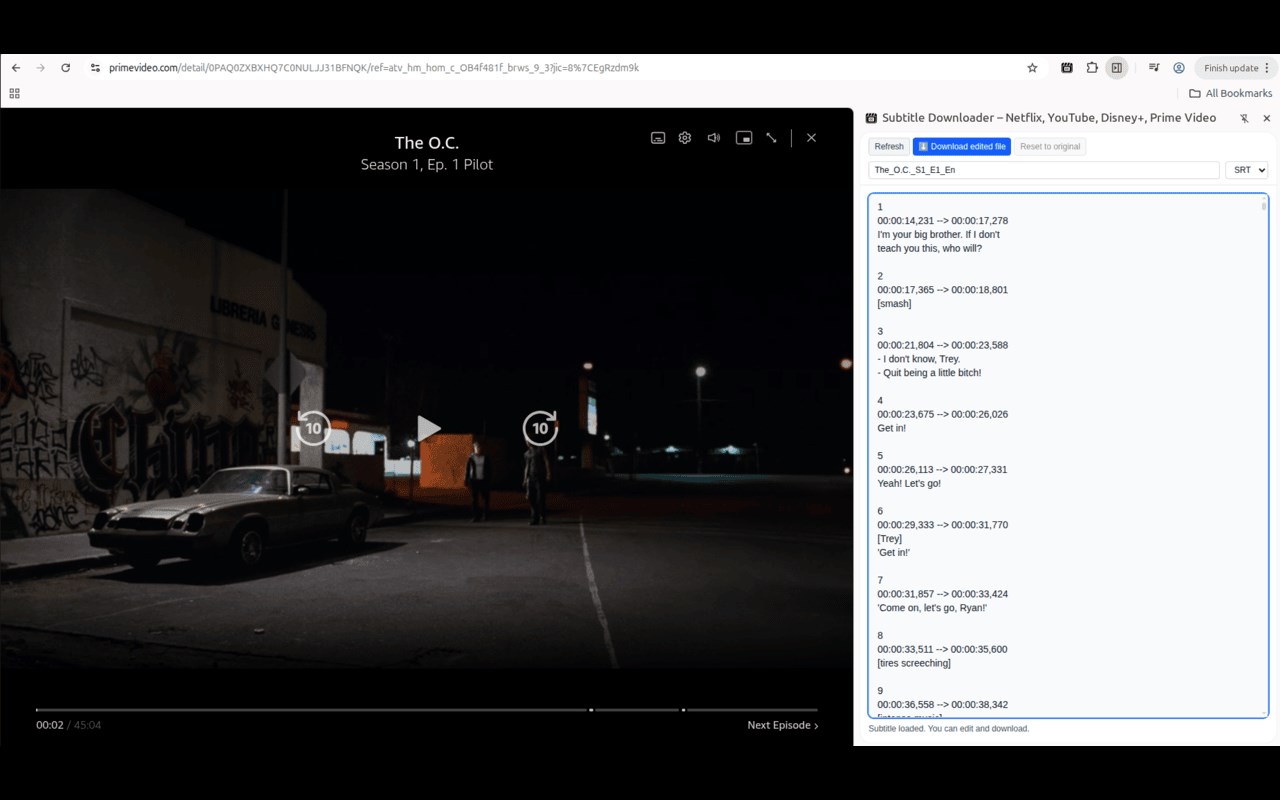Toggle fullscreen with the diagonal arrows icon

pyautogui.click(x=772, y=138)
